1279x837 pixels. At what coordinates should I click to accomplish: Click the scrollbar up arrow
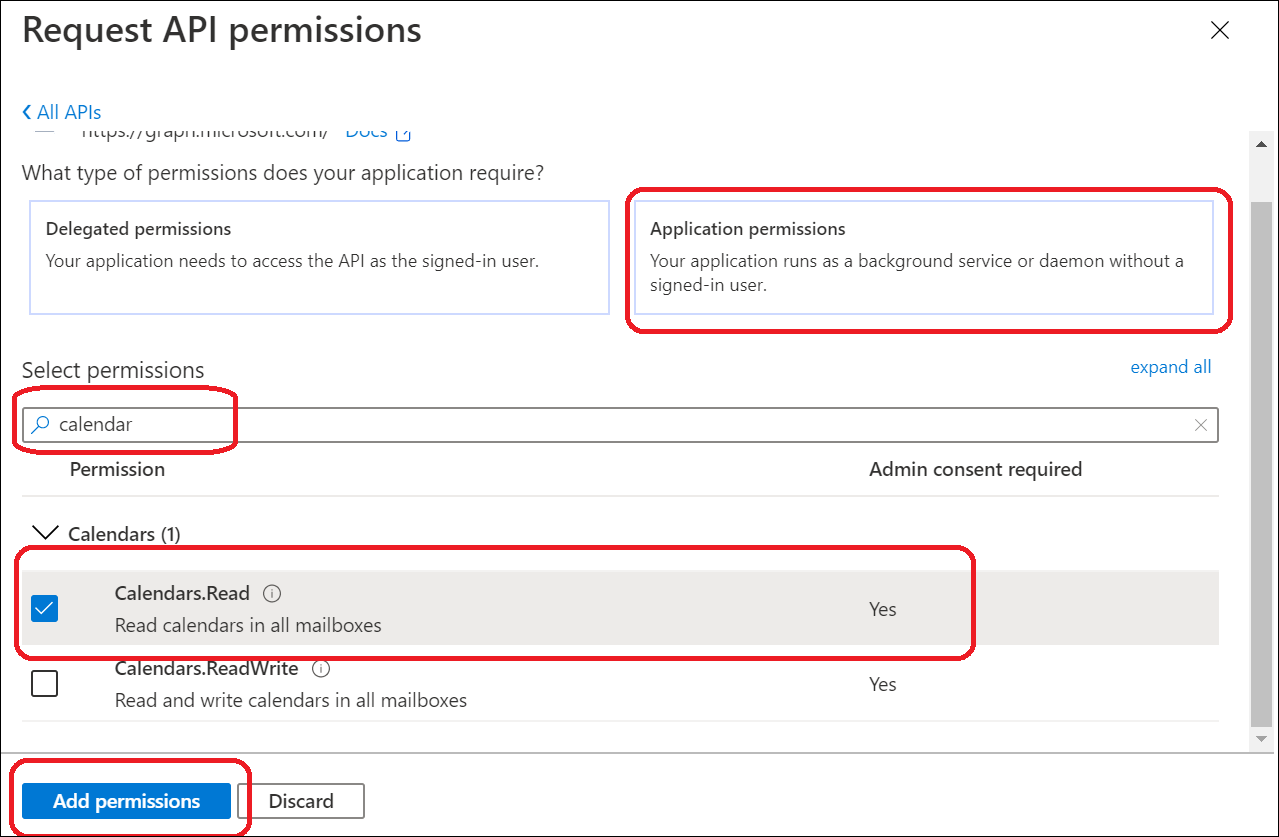click(1263, 144)
